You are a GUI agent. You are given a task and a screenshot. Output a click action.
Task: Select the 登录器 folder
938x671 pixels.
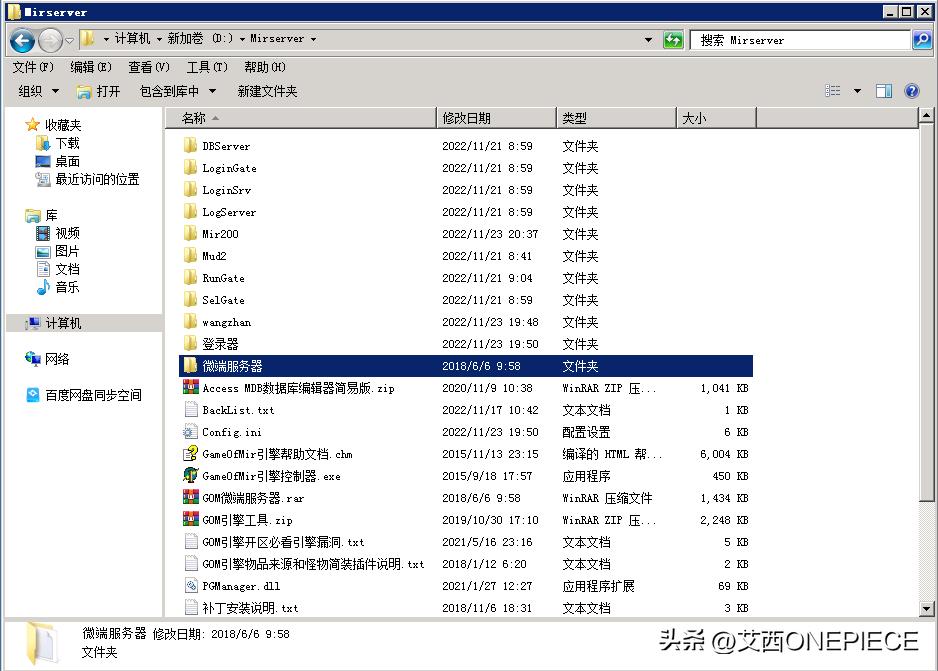tap(220, 343)
